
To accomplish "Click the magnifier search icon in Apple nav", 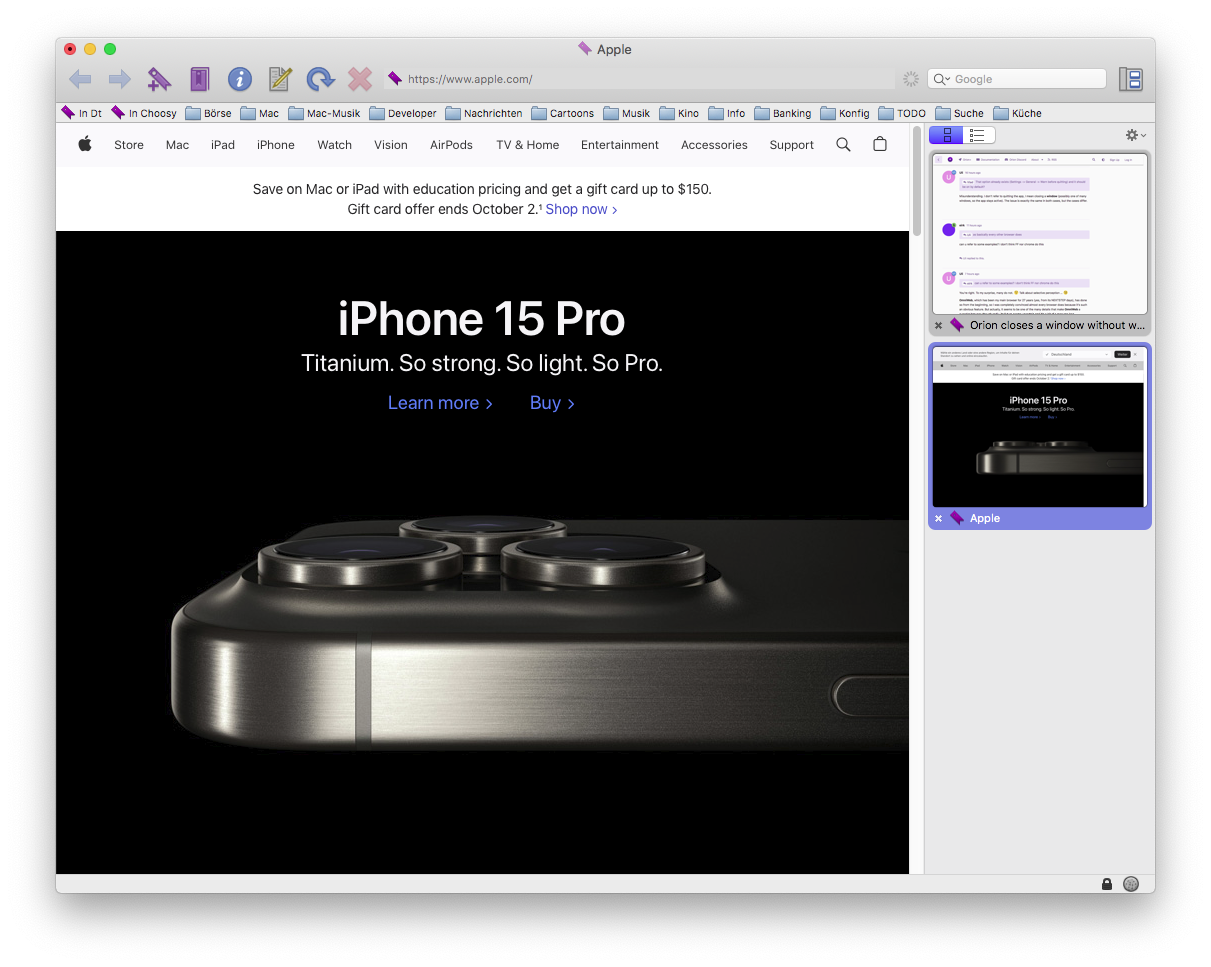I will coord(843,145).
